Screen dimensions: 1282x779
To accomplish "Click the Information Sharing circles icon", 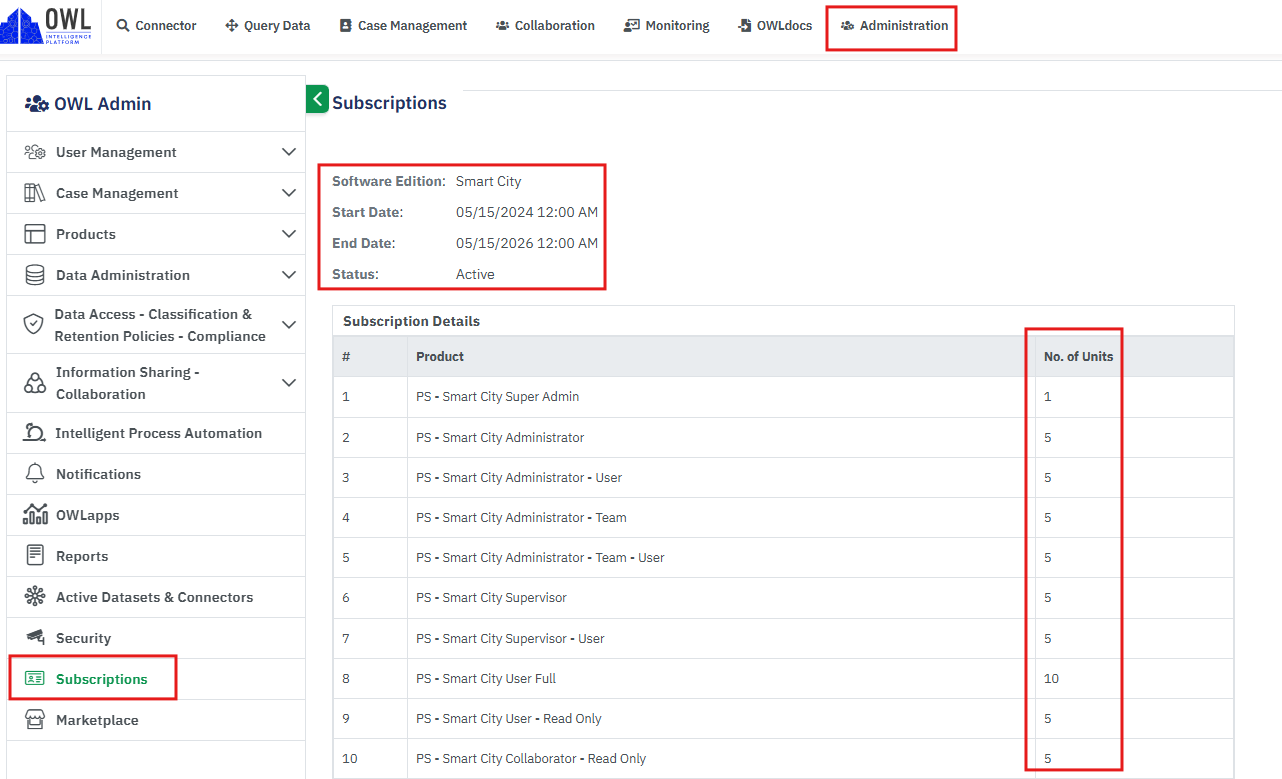I will pyautogui.click(x=35, y=383).
